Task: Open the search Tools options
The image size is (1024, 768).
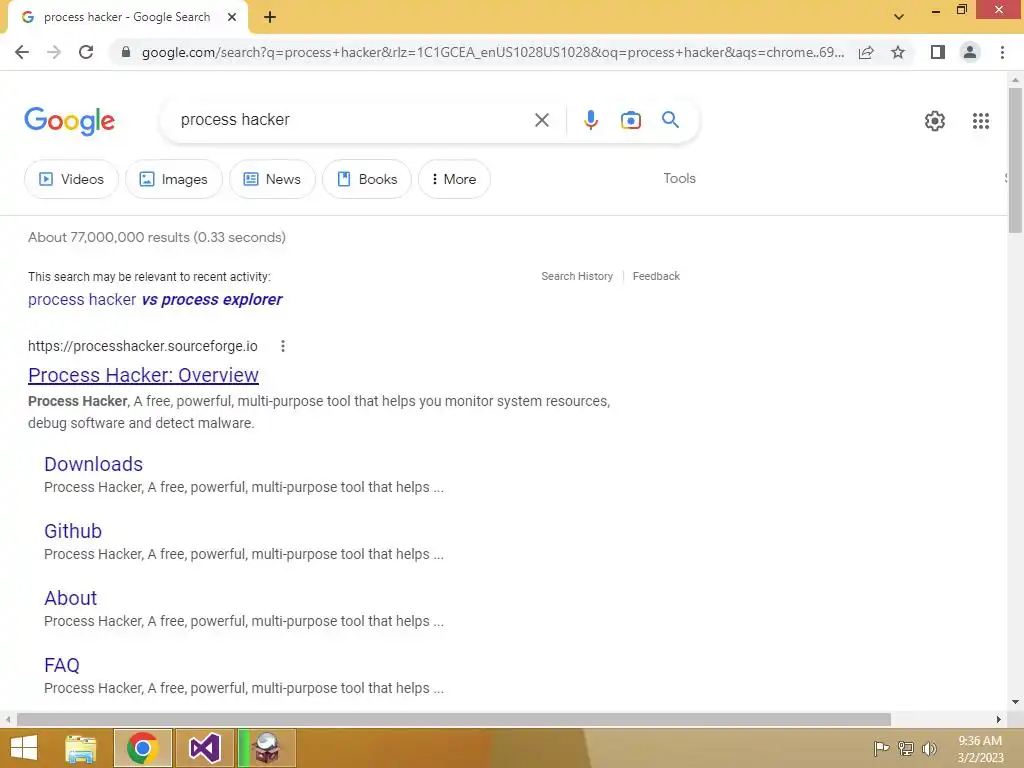Action: click(x=679, y=178)
